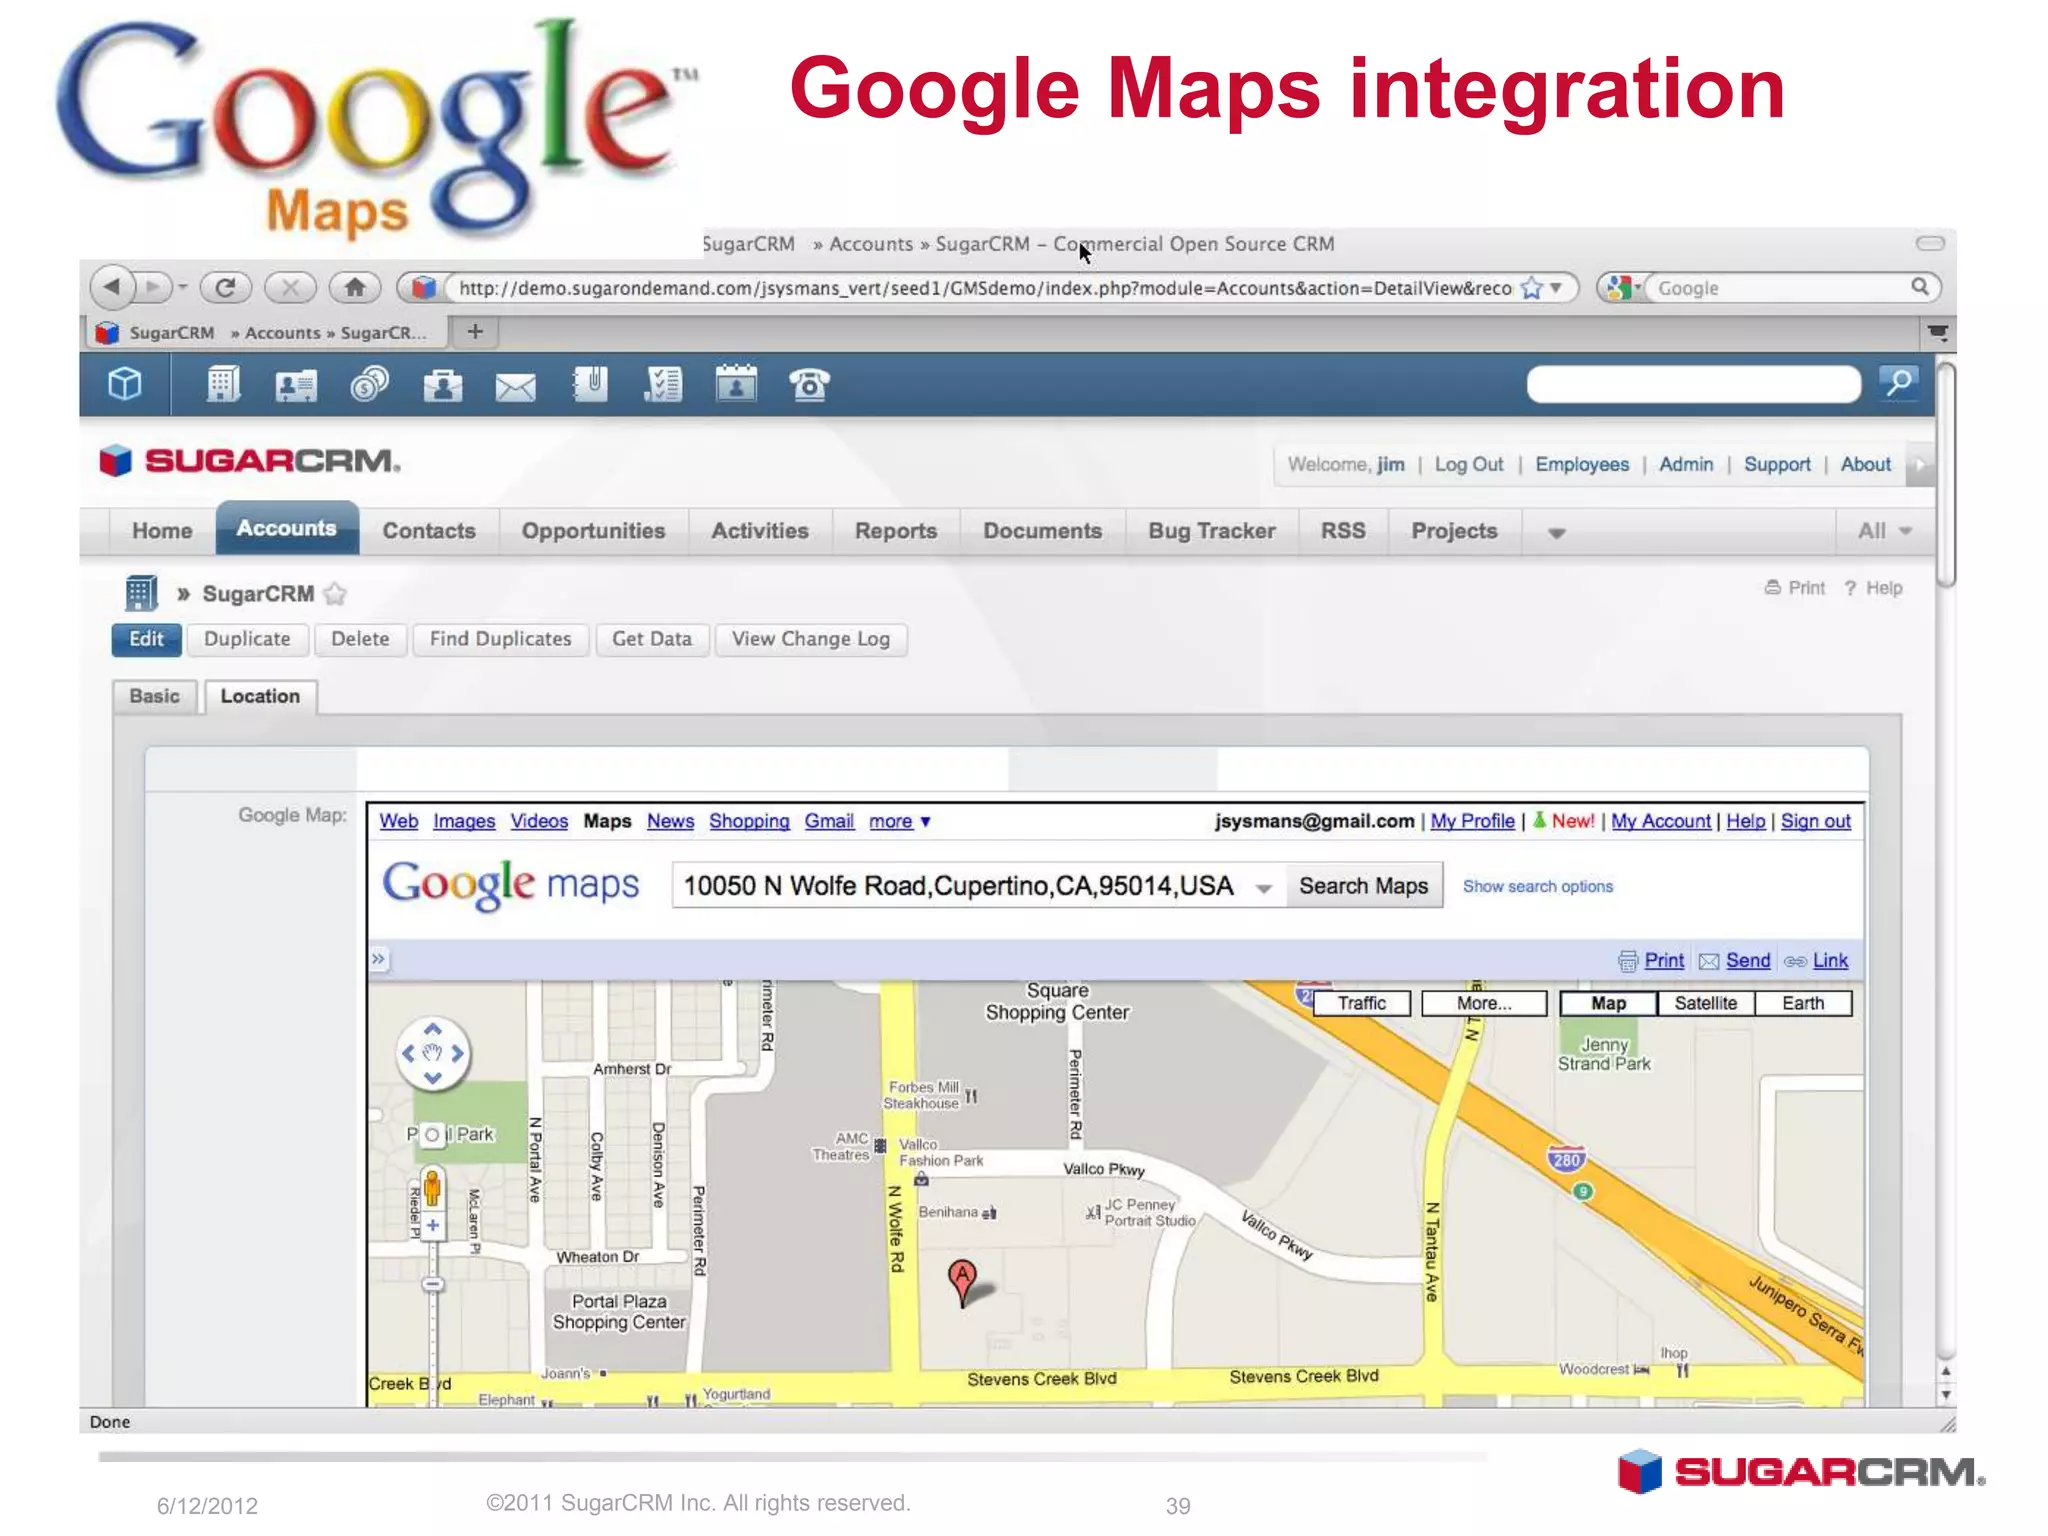Switch map to Earth view

[x=1803, y=1003]
